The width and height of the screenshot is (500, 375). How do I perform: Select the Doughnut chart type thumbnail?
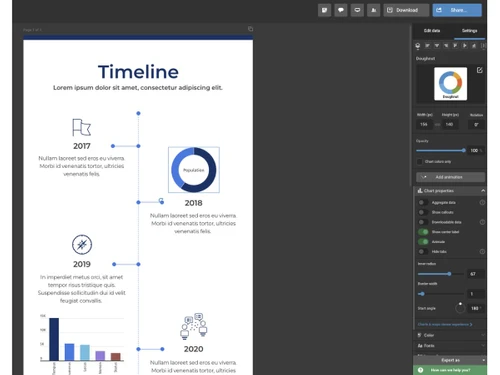[x=450, y=84]
